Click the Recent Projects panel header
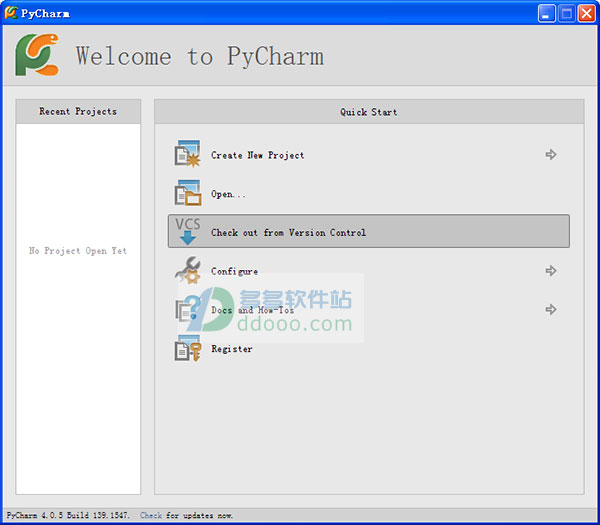600x525 pixels. pos(78,111)
